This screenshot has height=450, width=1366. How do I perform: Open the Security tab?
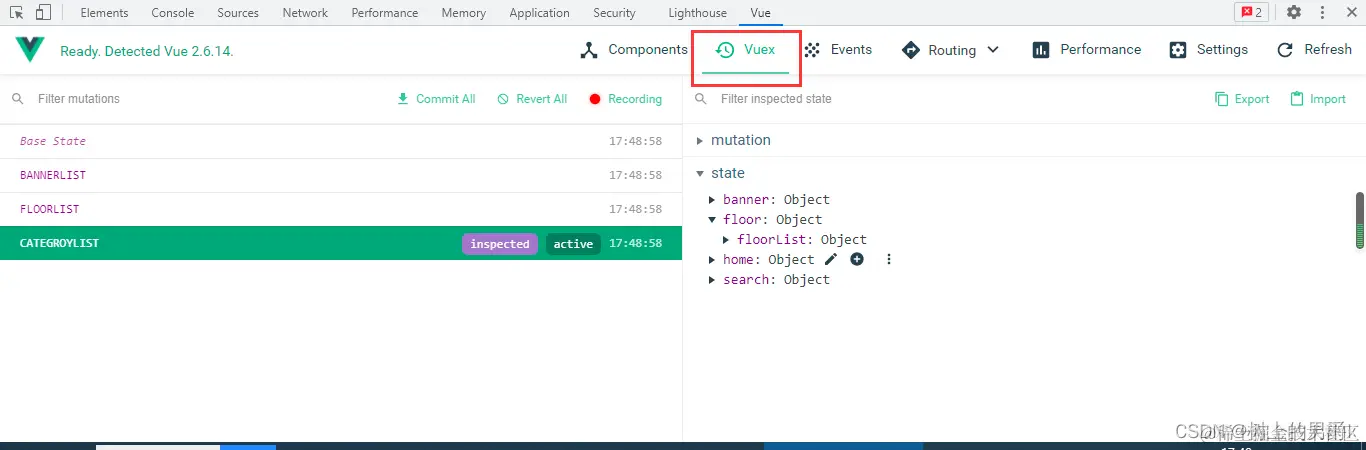[x=614, y=13]
